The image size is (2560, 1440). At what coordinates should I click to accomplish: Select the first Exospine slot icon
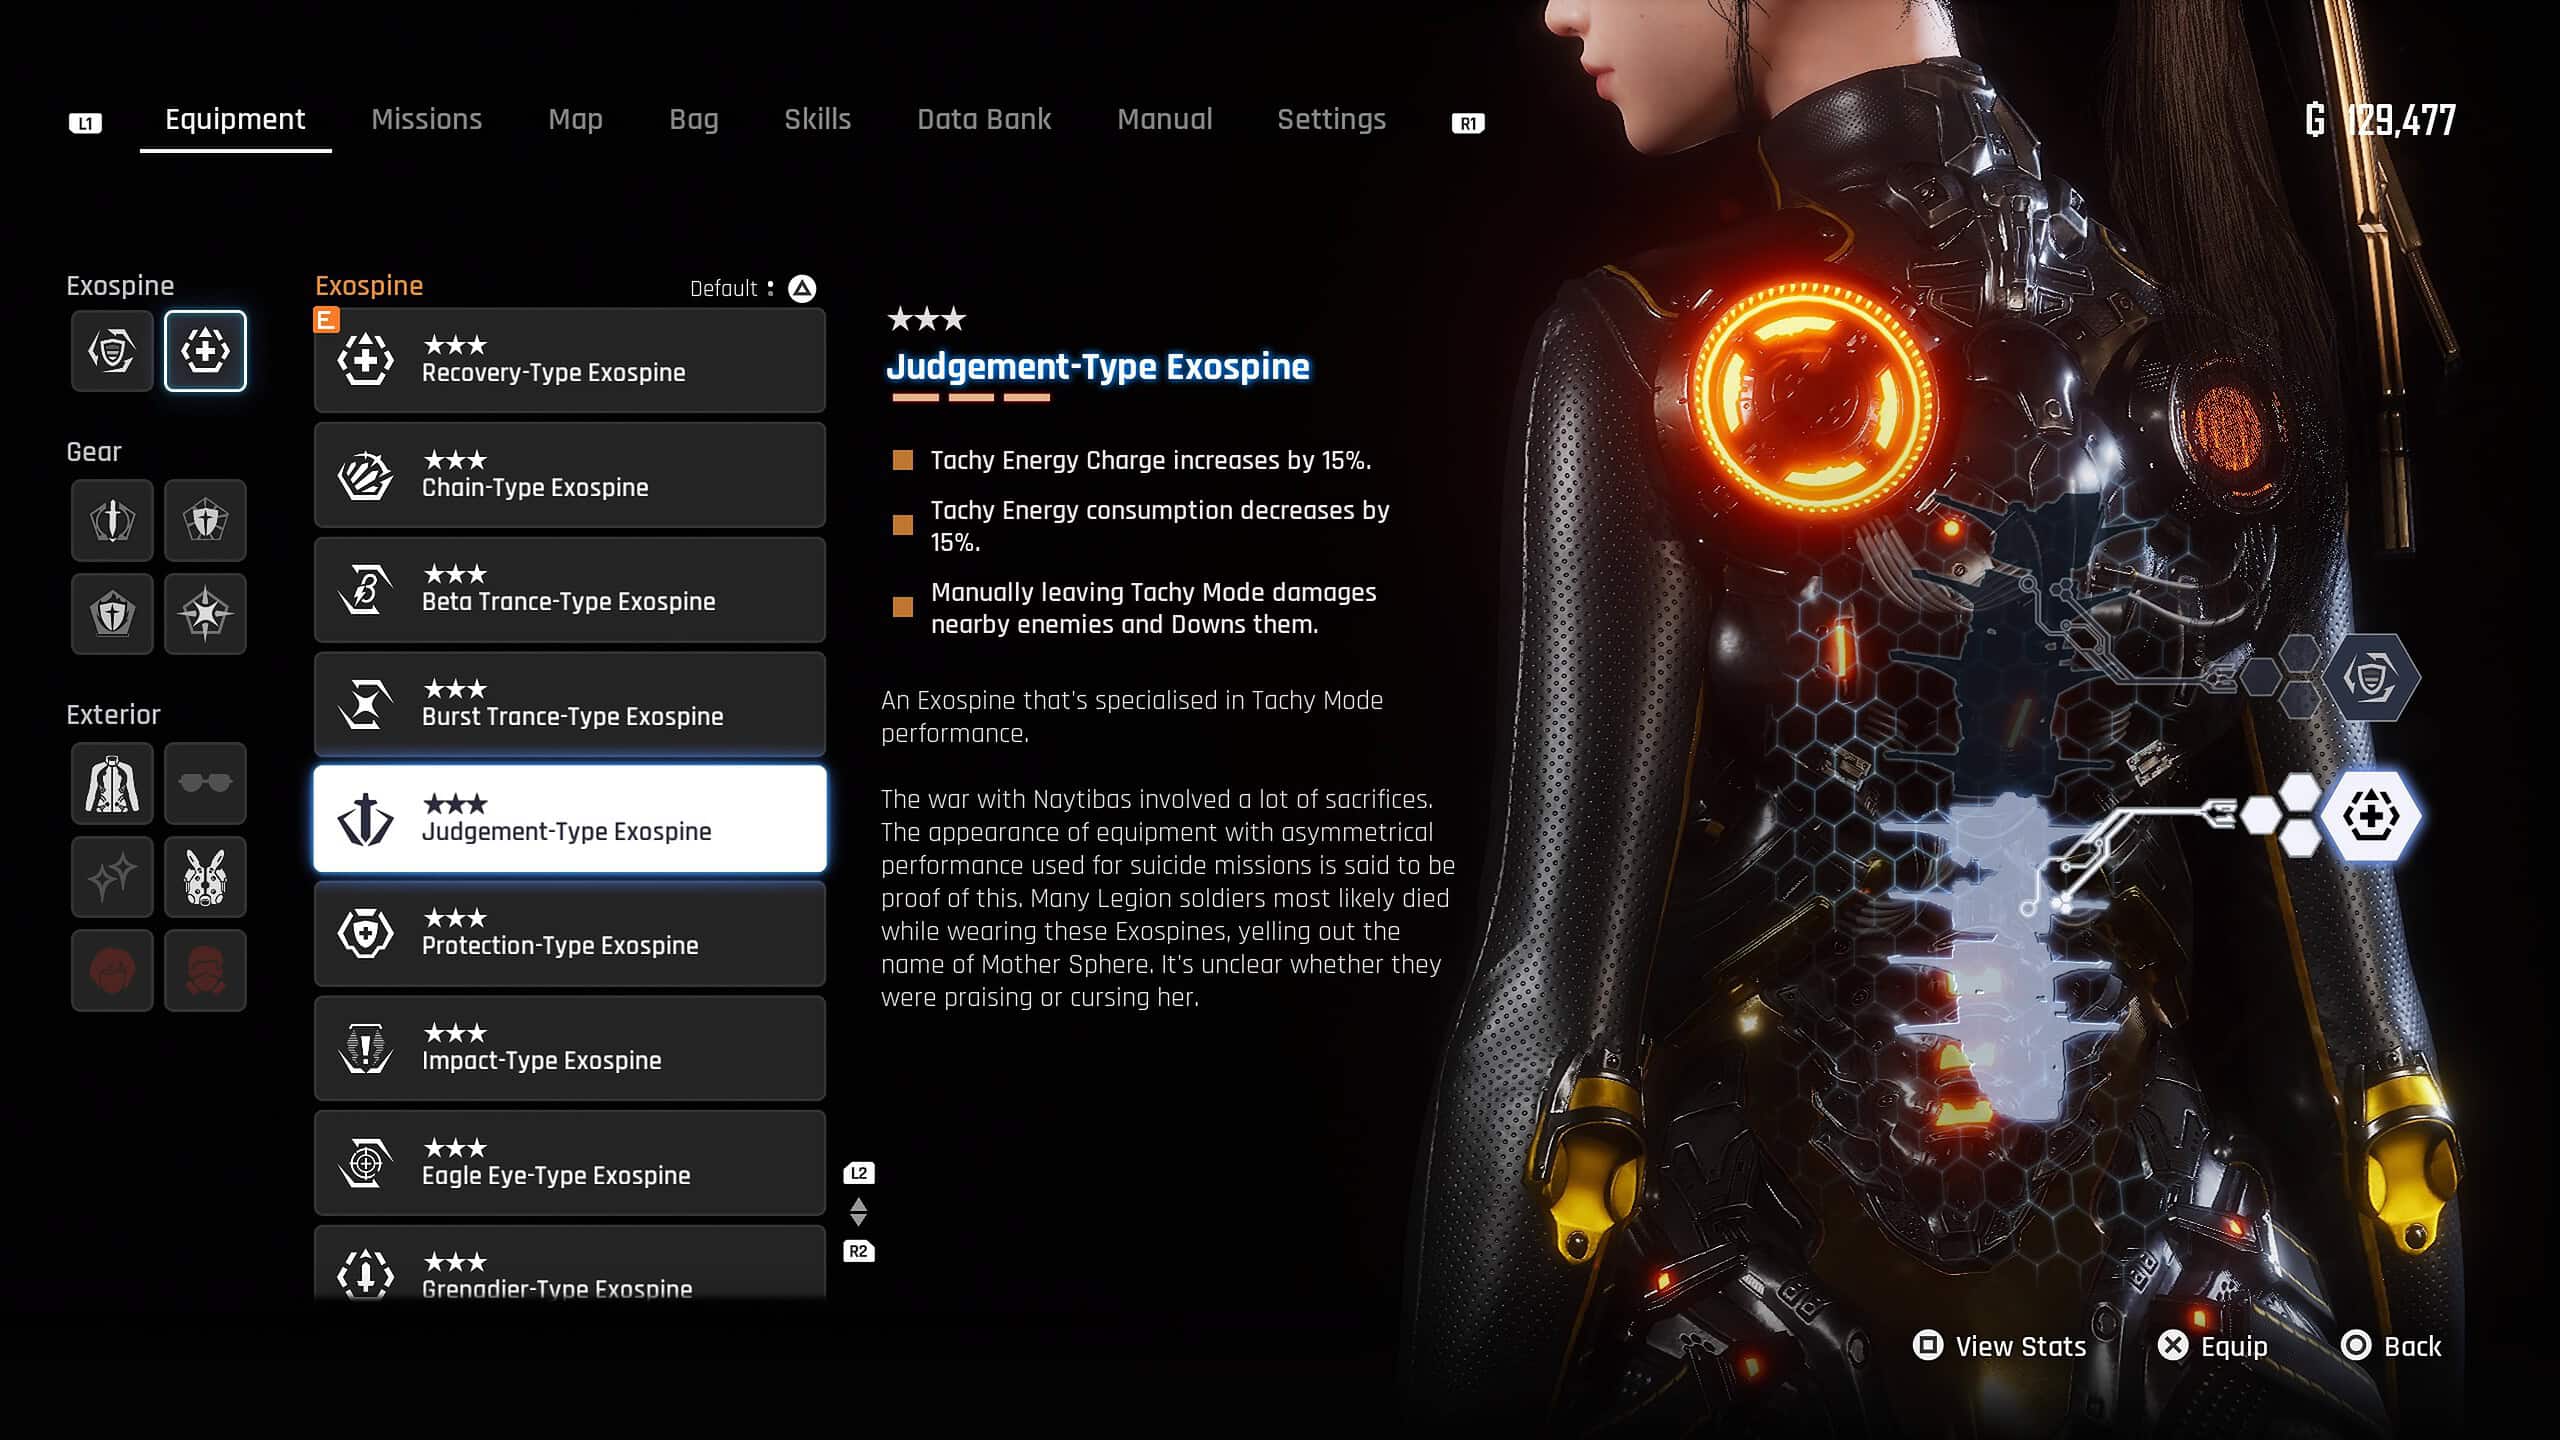point(112,350)
